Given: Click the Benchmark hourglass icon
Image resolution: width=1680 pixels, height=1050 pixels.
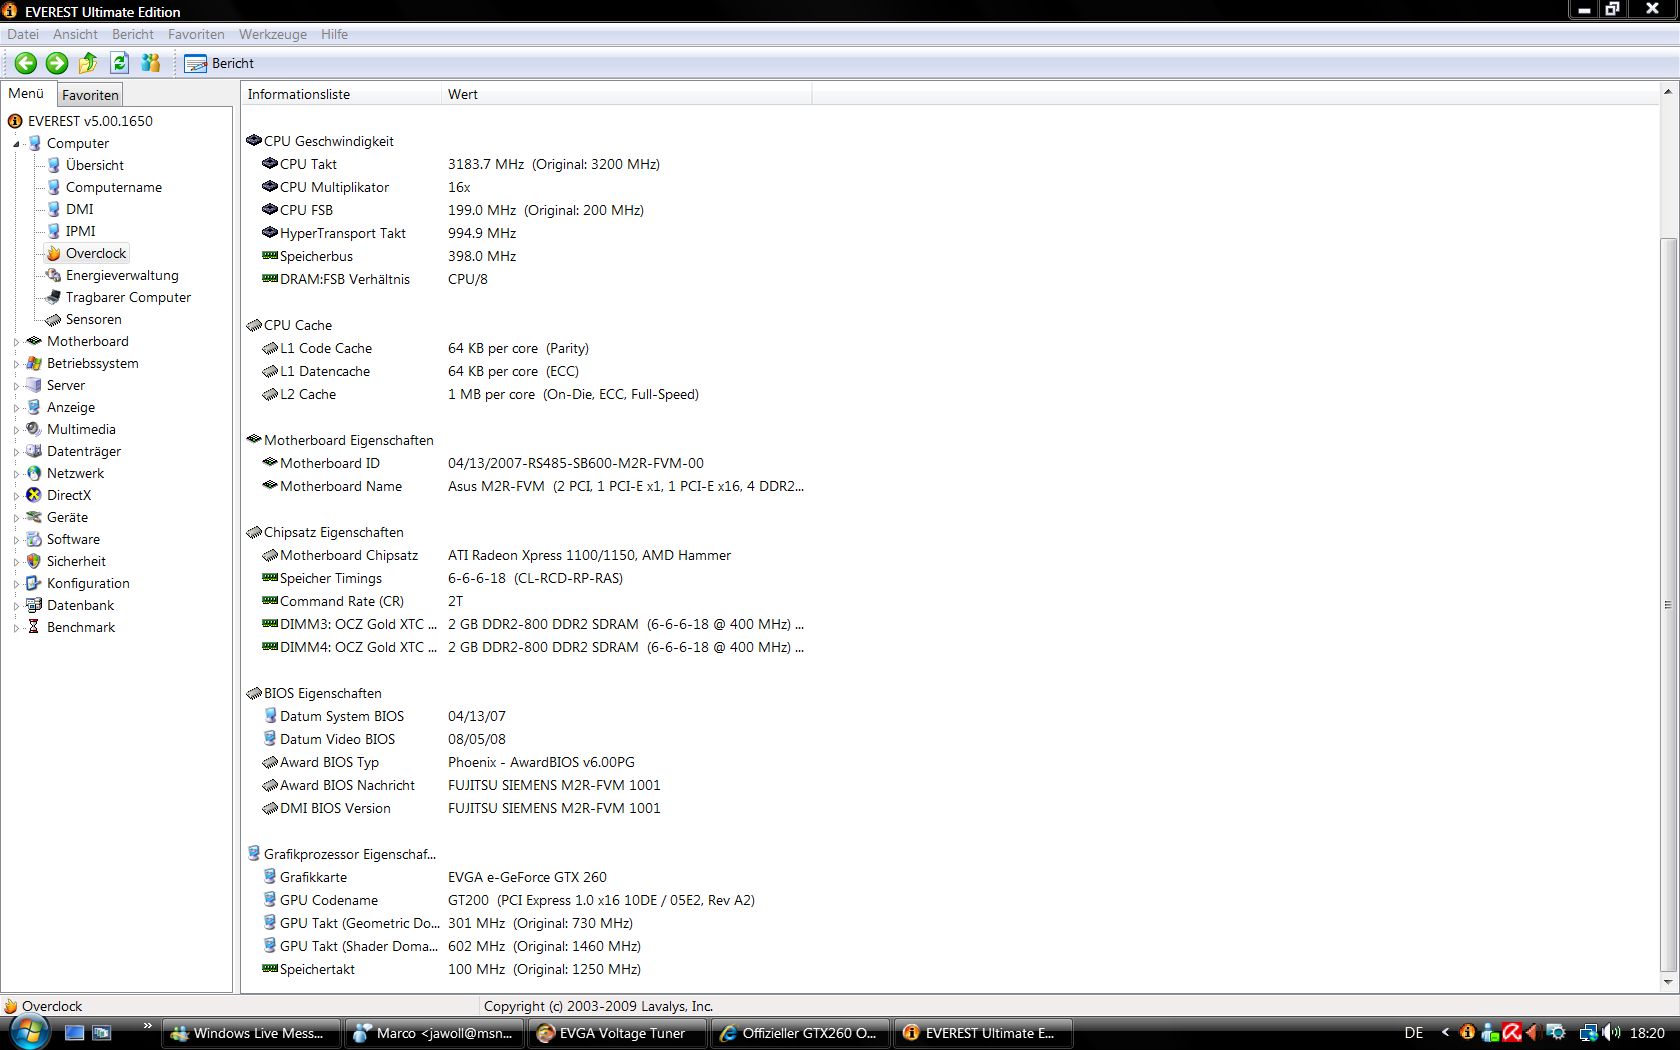Looking at the screenshot, I should 34,627.
